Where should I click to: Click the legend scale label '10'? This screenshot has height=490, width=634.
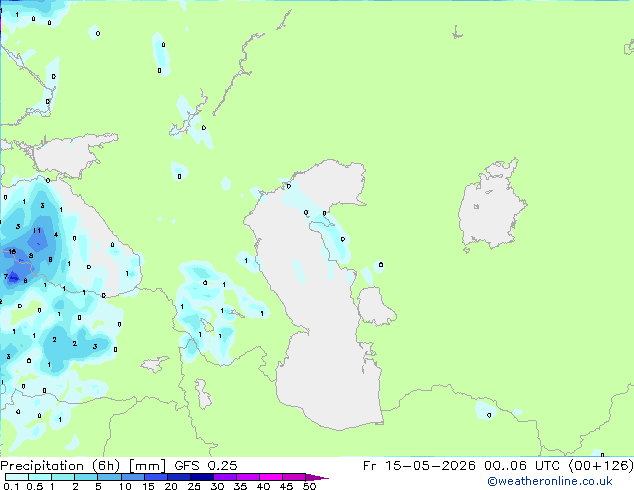tap(125, 486)
